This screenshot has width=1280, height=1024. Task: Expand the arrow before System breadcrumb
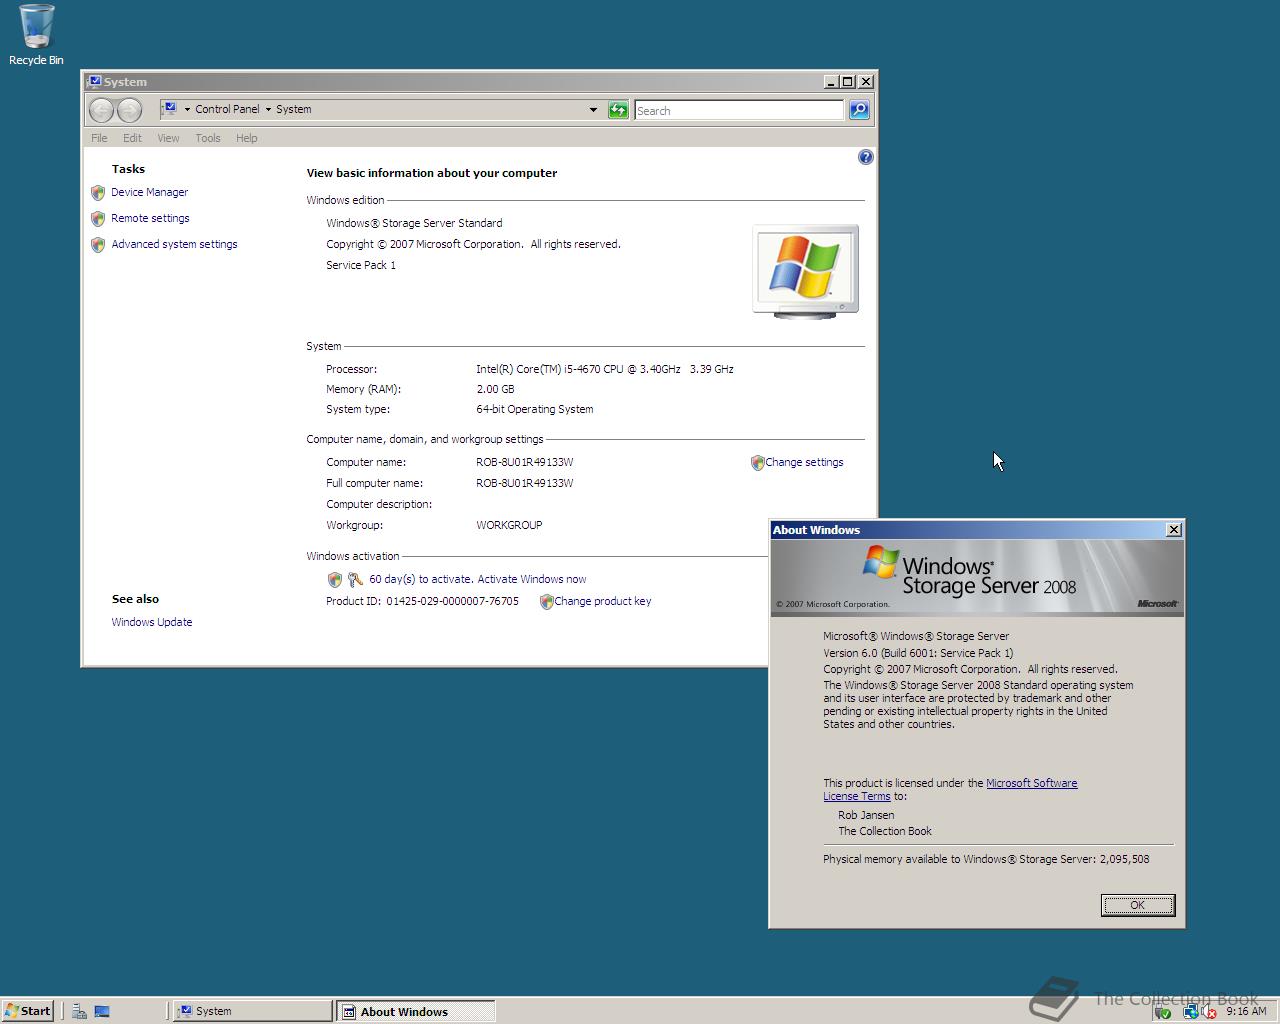pos(268,110)
